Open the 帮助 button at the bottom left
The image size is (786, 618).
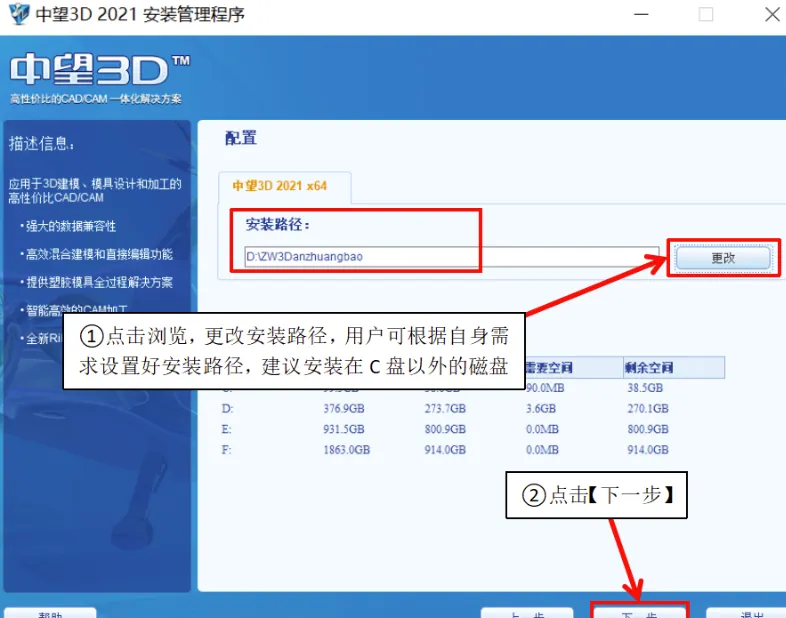(50, 612)
